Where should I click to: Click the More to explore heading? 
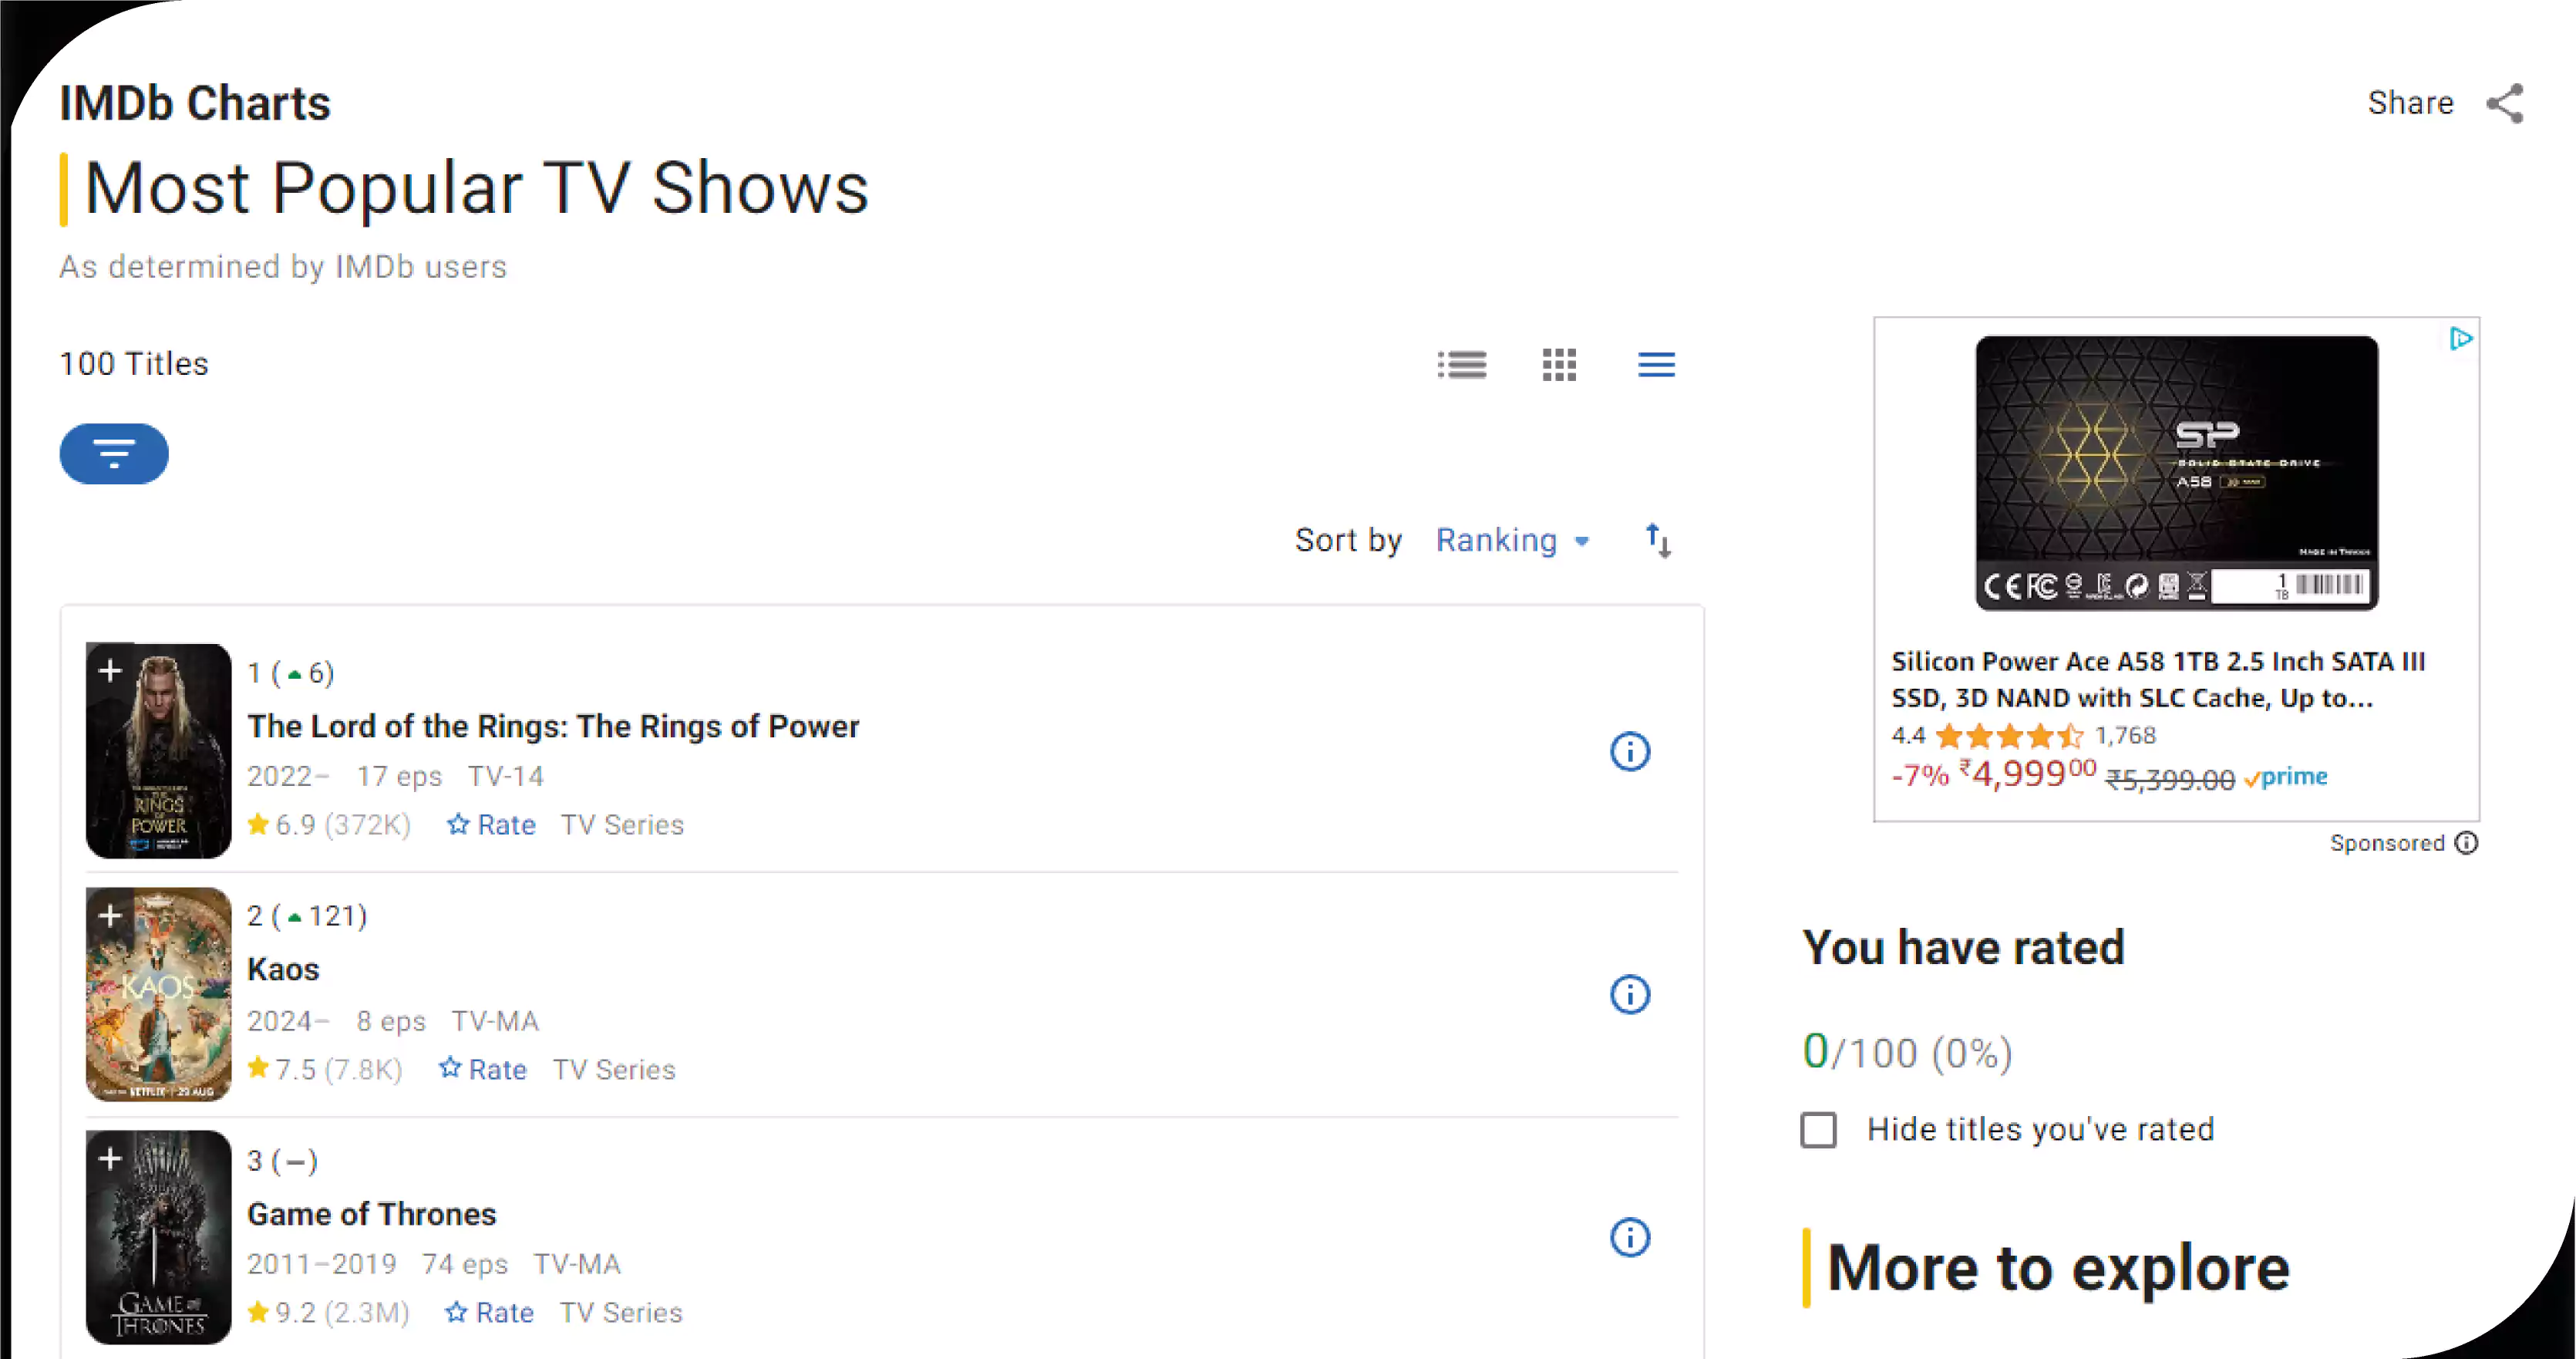2058,1268
